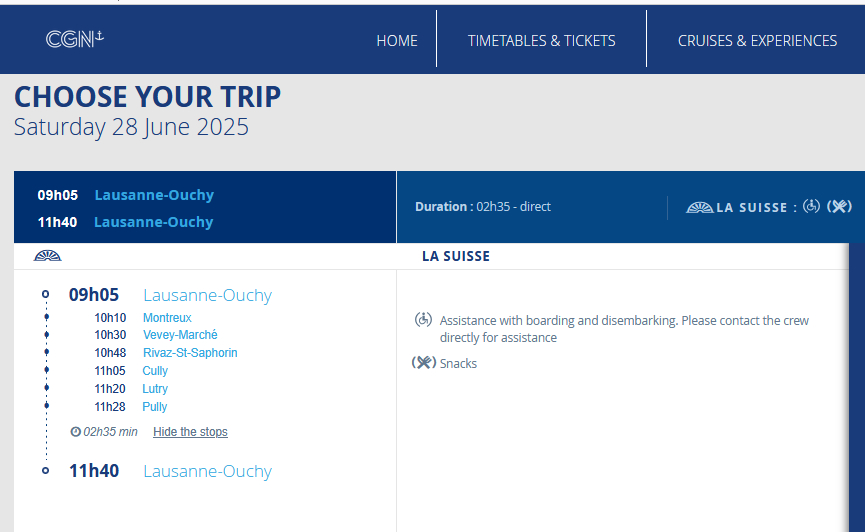Click Lausanne-Ouchy departure at 09h05 in itinerary

pyautogui.click(x=207, y=295)
